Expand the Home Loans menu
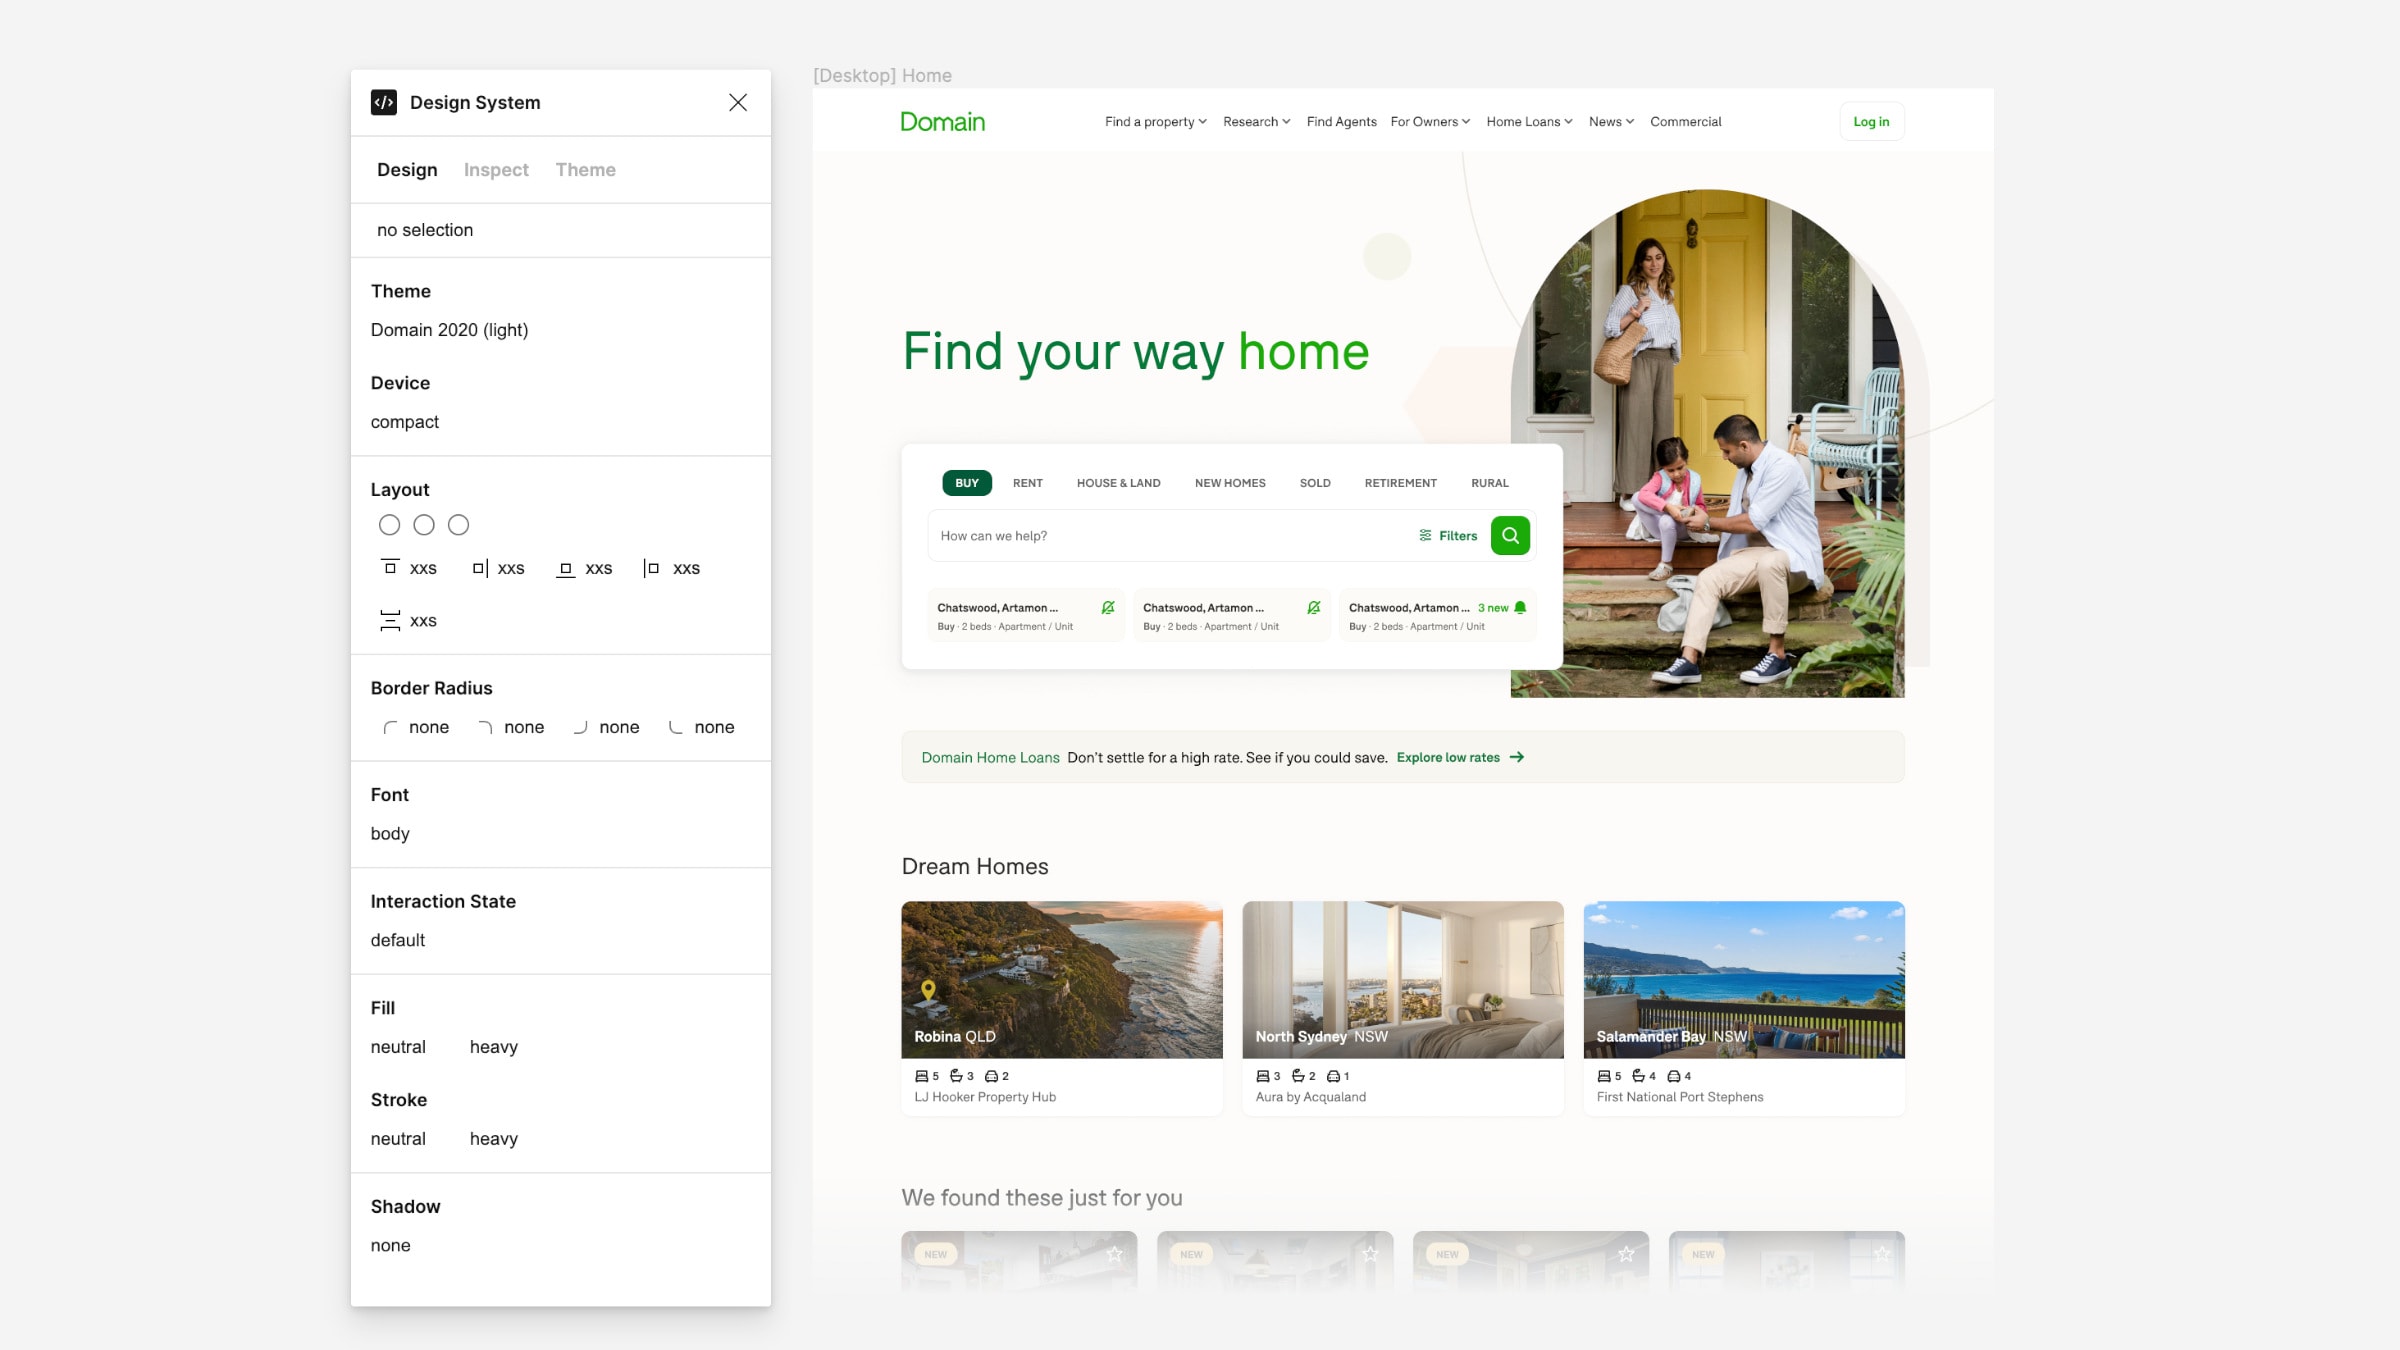 click(x=1529, y=121)
